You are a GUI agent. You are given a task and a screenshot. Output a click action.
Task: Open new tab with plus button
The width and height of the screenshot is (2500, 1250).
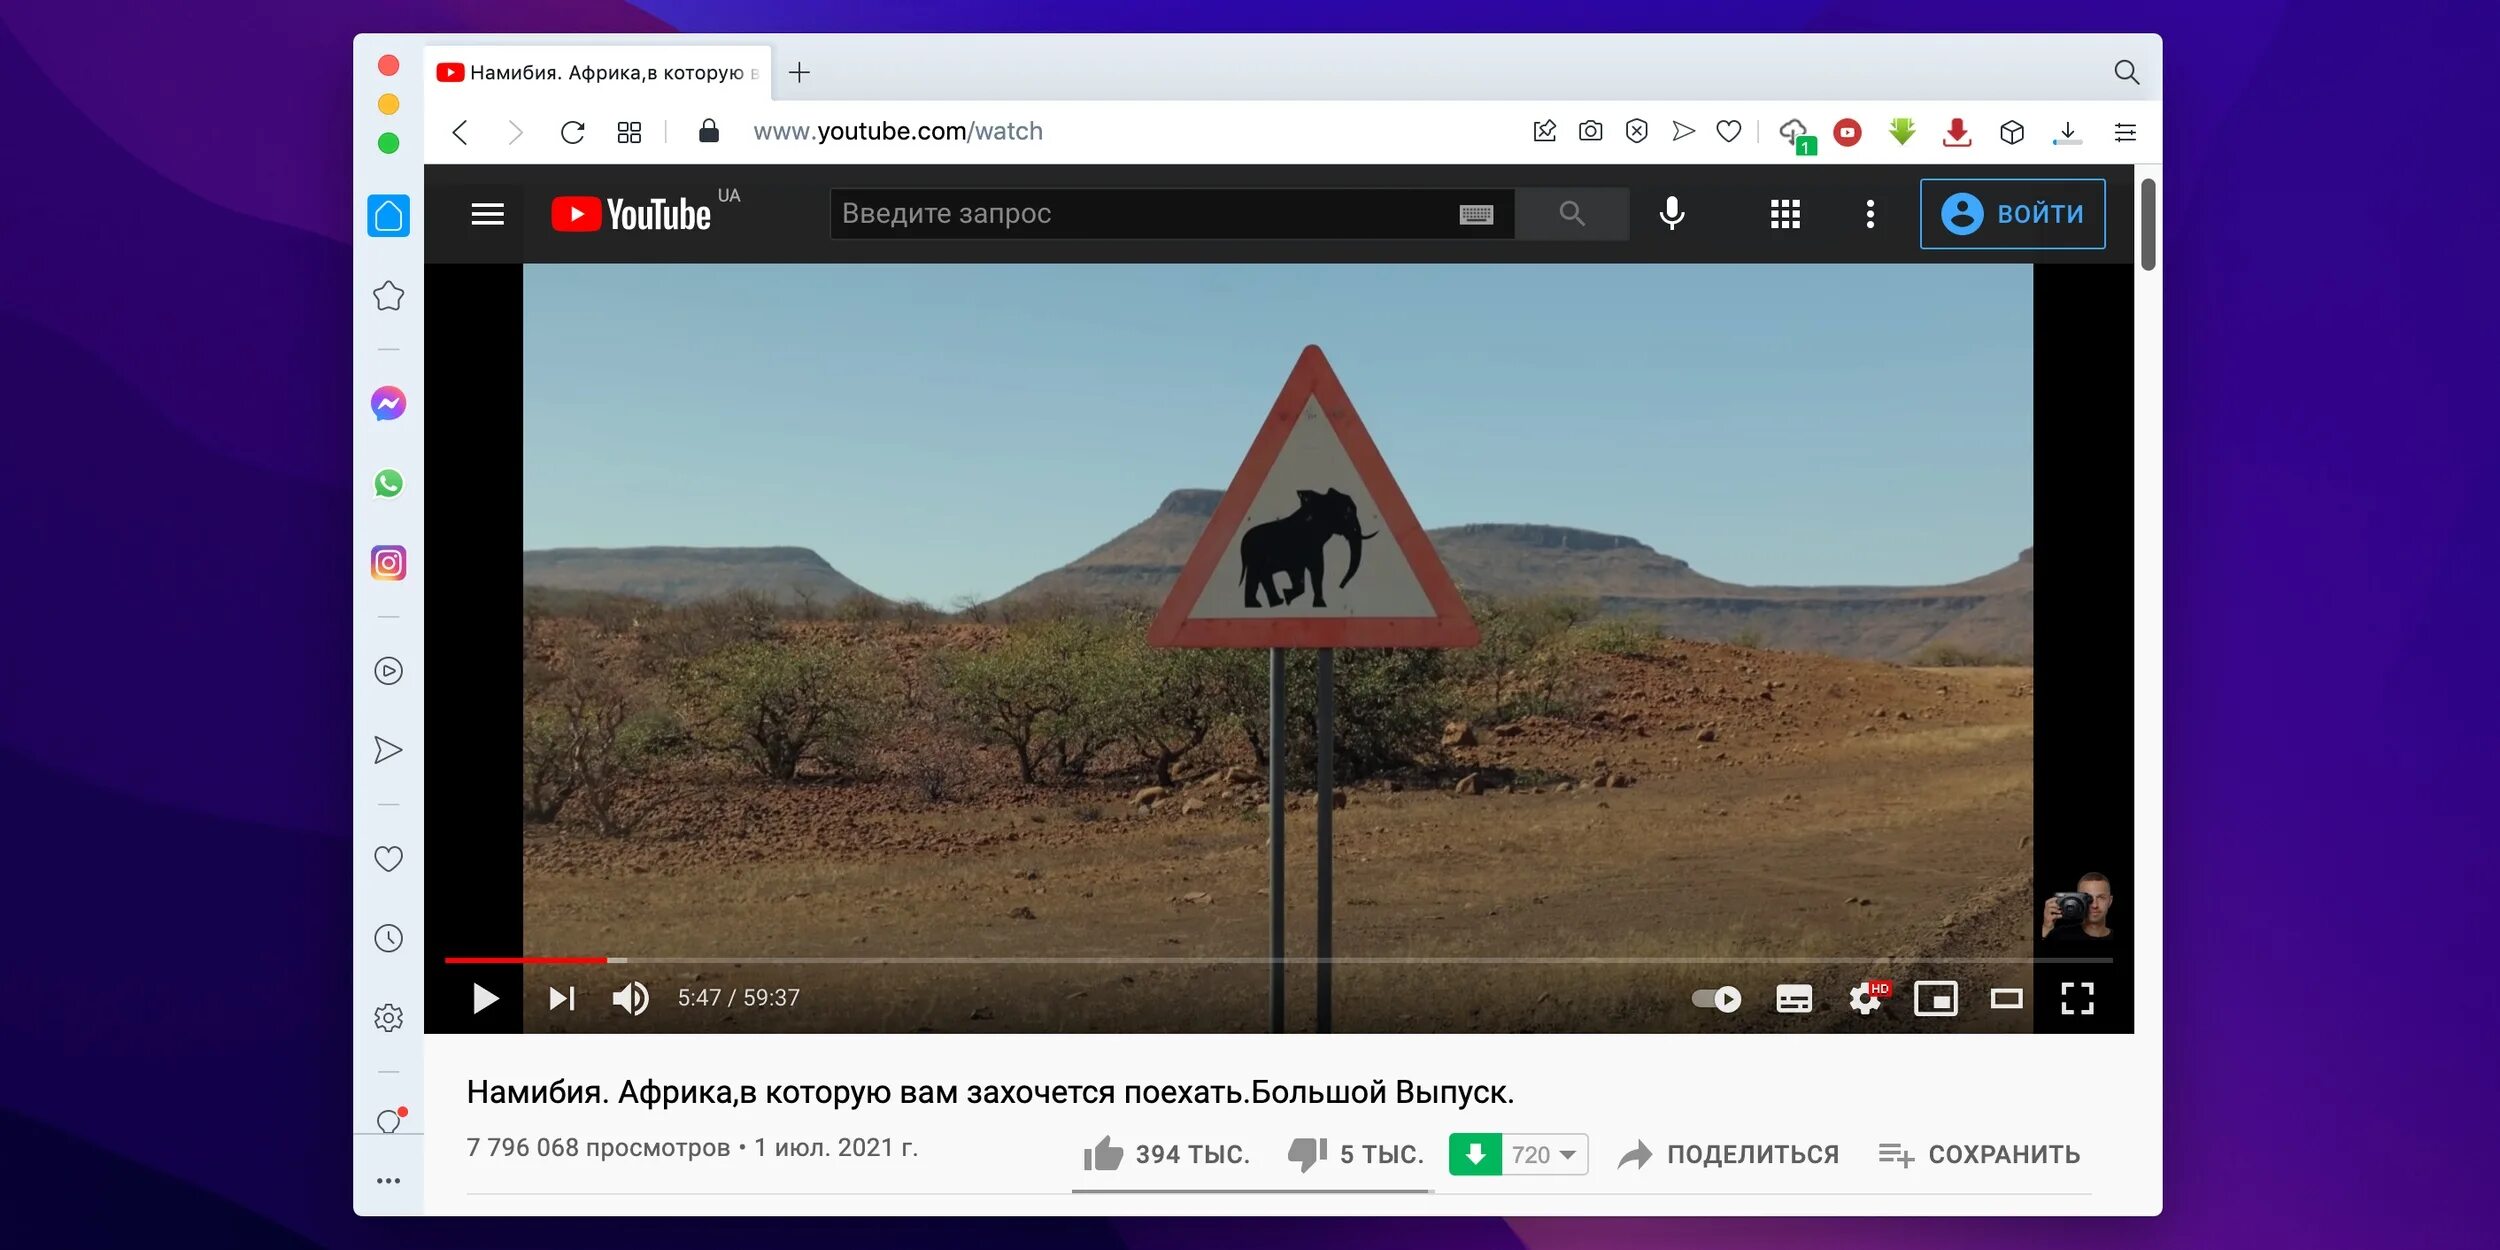pos(799,72)
